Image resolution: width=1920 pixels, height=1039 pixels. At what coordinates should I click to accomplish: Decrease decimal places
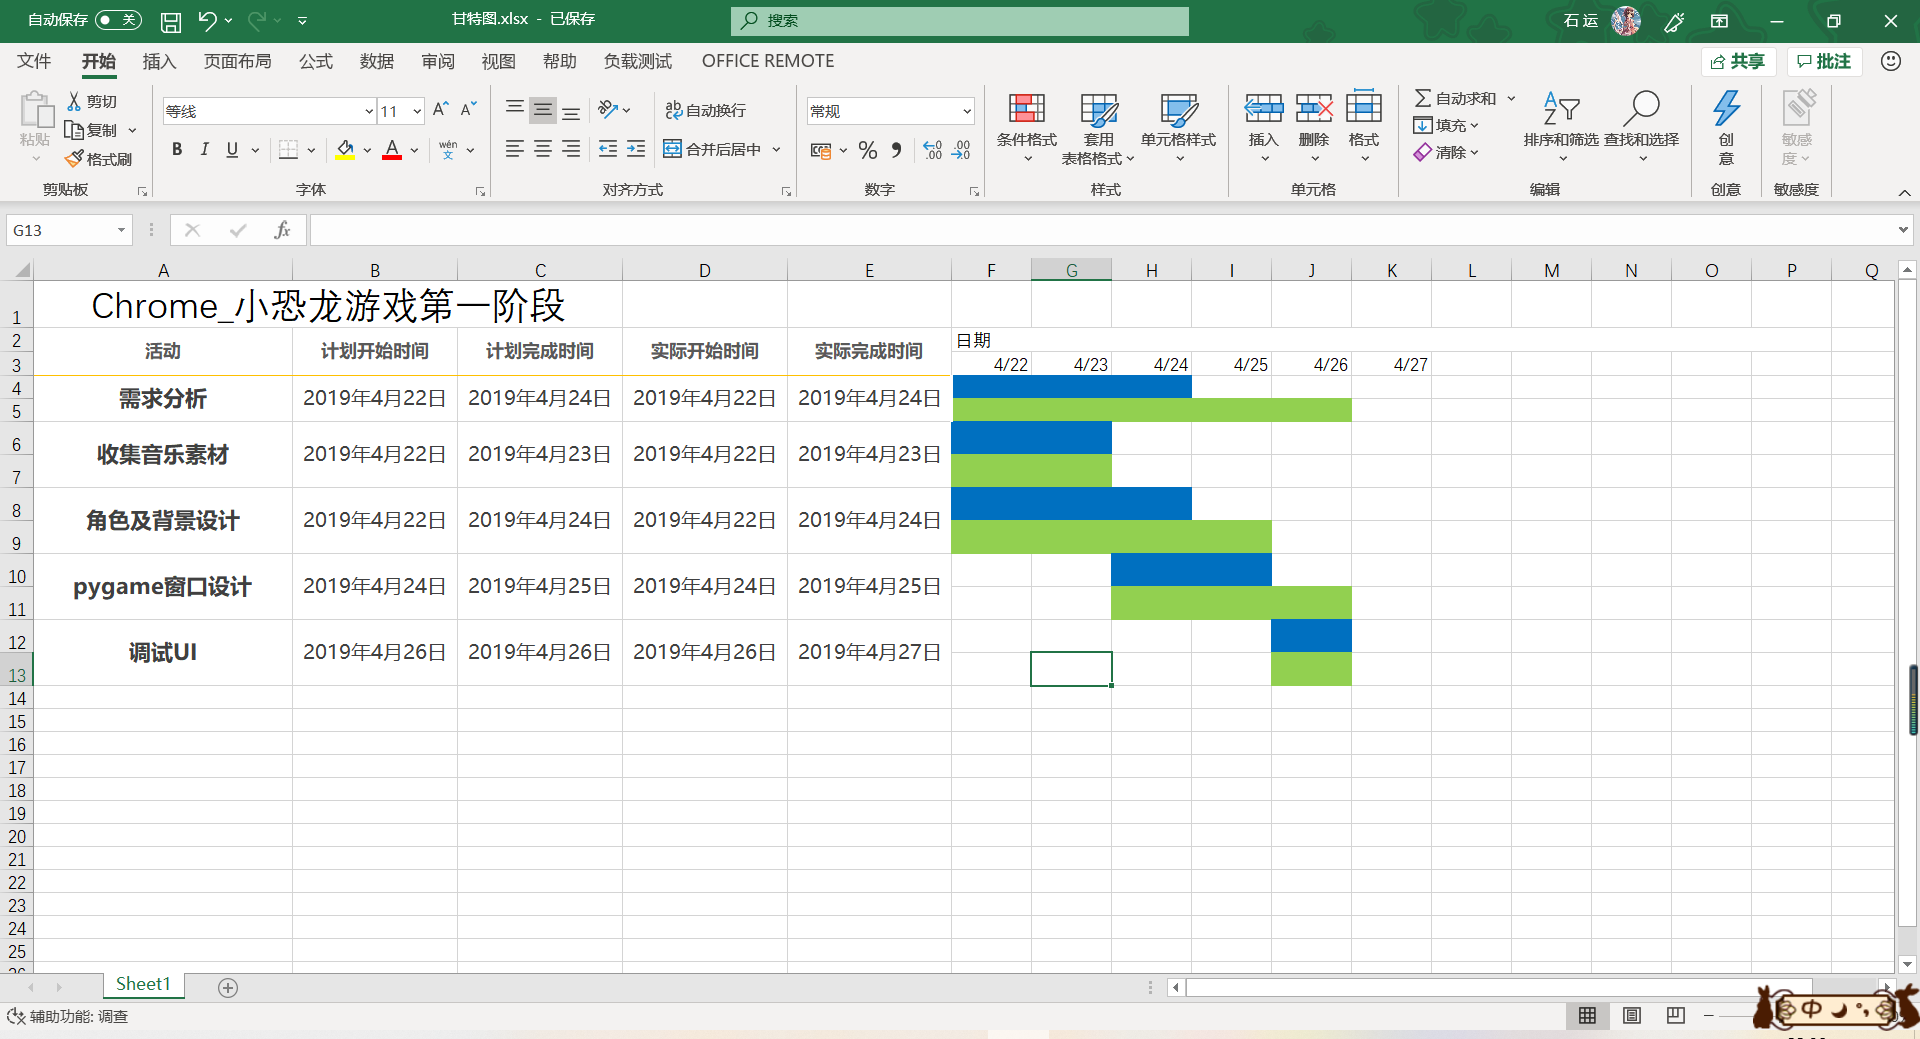pos(961,150)
